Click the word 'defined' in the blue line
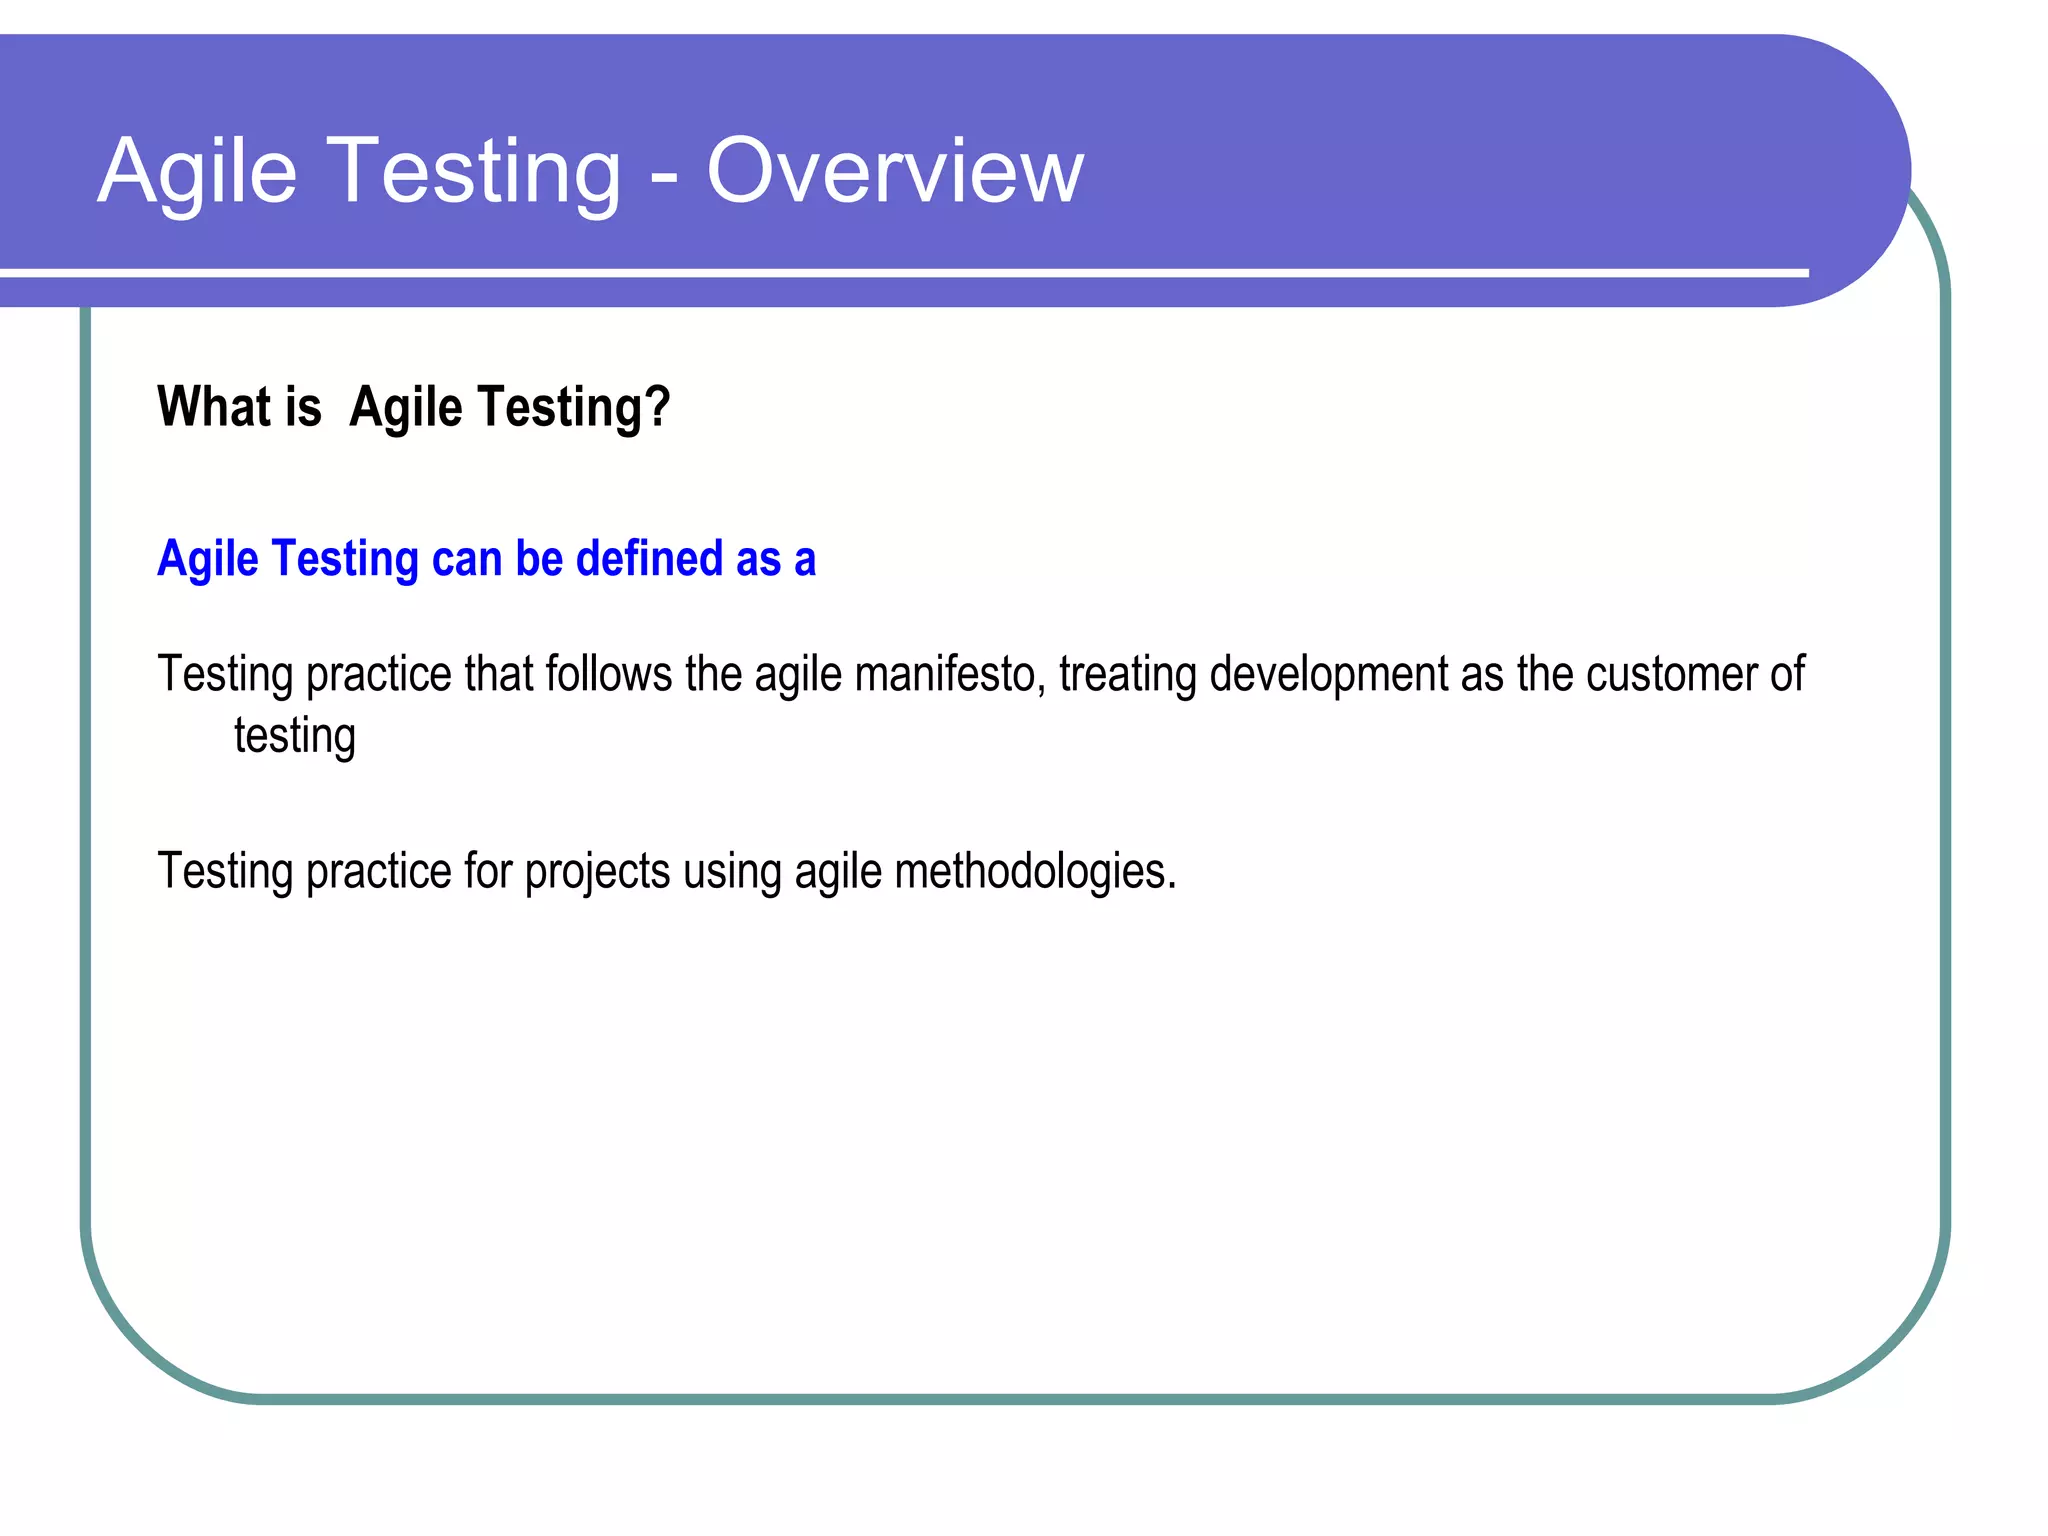2048x1536 pixels. [649, 558]
